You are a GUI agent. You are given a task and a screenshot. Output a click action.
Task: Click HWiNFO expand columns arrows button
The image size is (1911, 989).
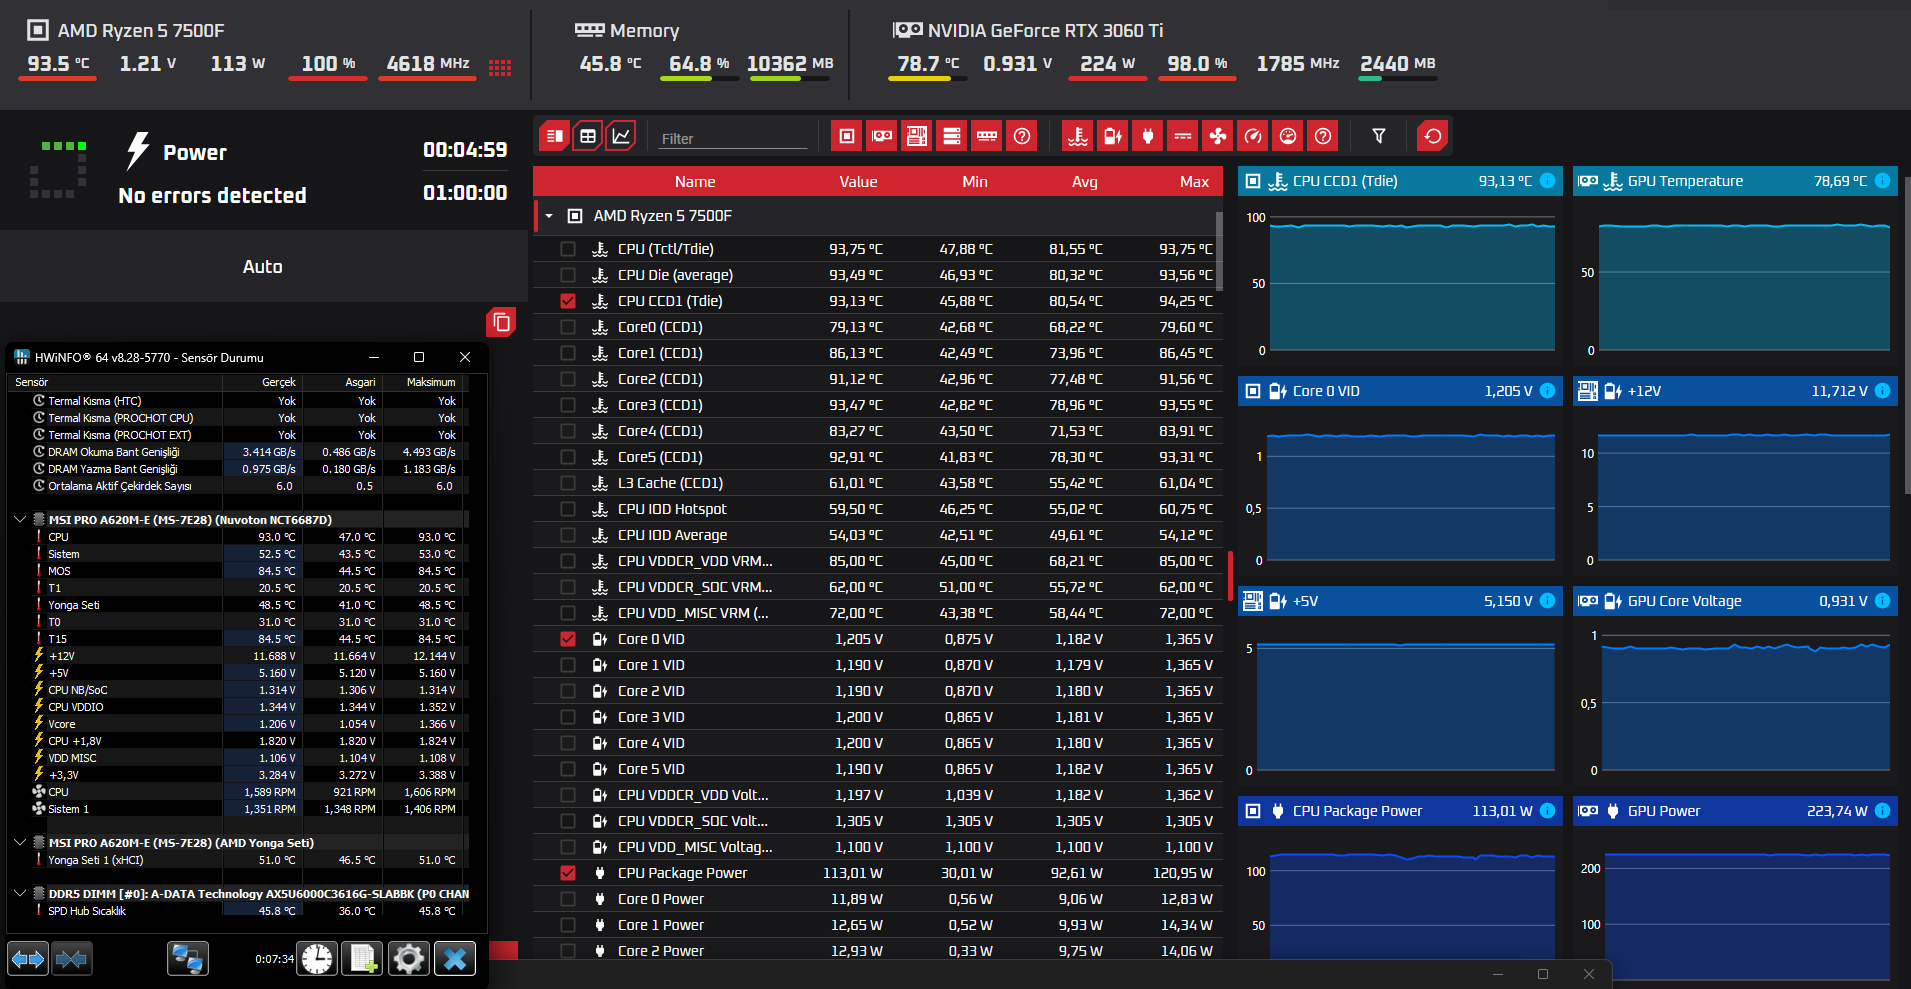point(28,959)
